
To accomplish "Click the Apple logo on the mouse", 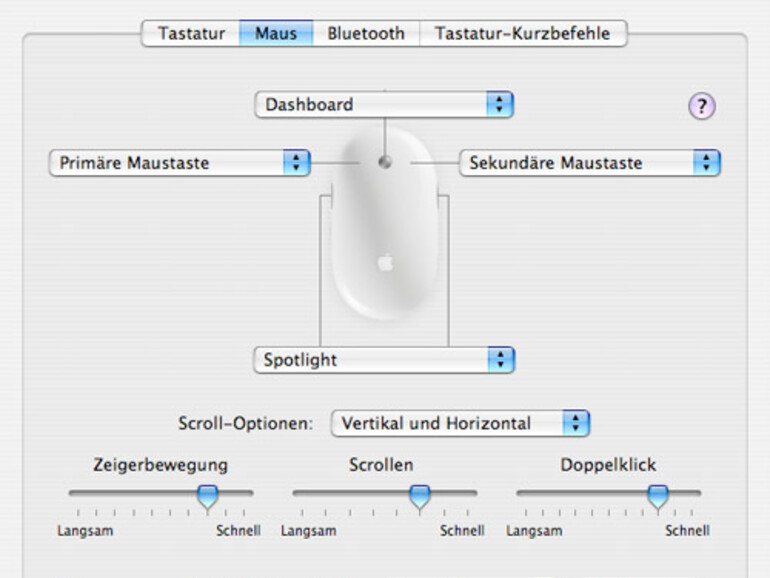I will coord(385,263).
